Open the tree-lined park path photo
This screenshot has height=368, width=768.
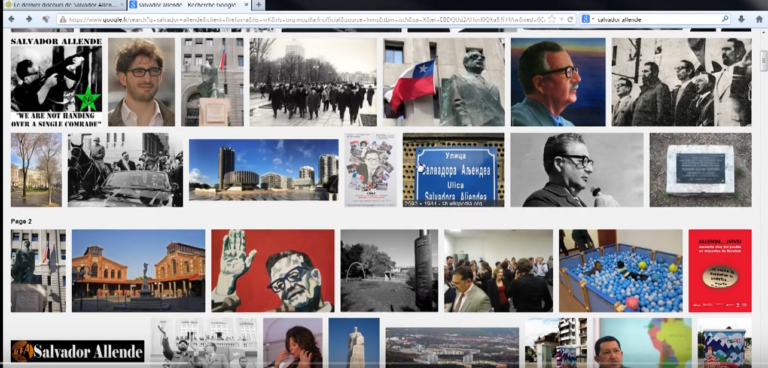pyautogui.click(x=36, y=170)
